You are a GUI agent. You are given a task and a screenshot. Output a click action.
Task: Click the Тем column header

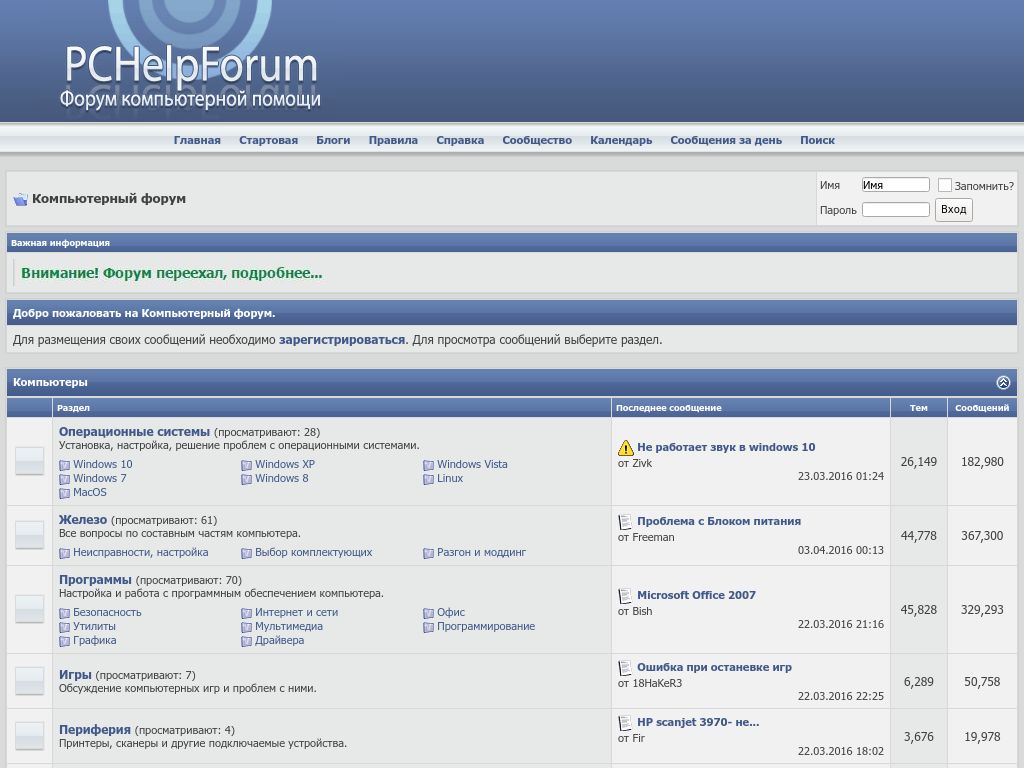(919, 408)
